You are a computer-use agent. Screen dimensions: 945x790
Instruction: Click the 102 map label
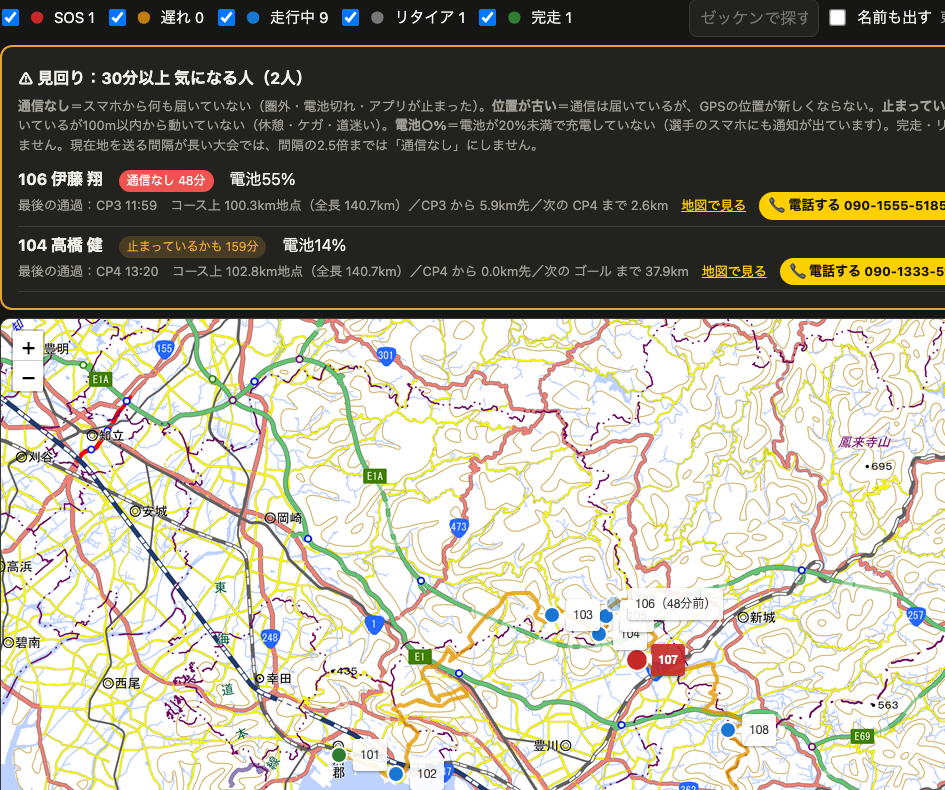pyautogui.click(x=427, y=774)
